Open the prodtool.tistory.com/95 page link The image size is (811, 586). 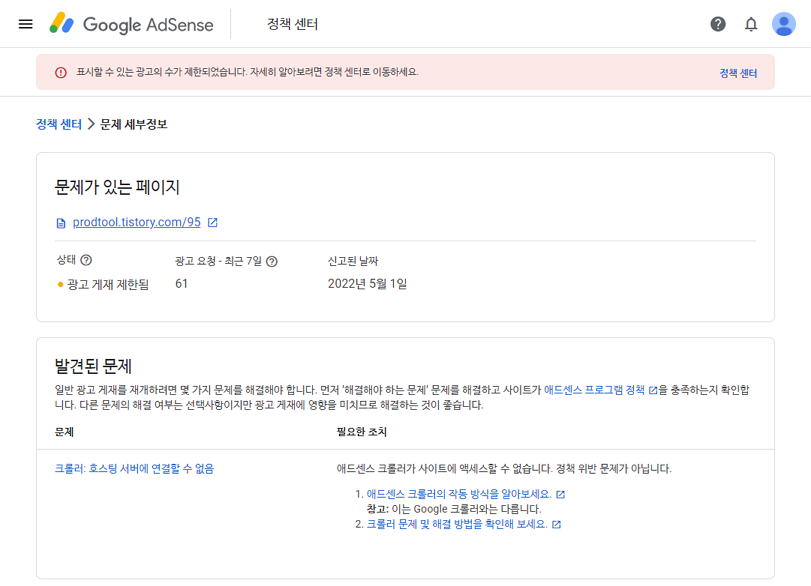(137, 222)
